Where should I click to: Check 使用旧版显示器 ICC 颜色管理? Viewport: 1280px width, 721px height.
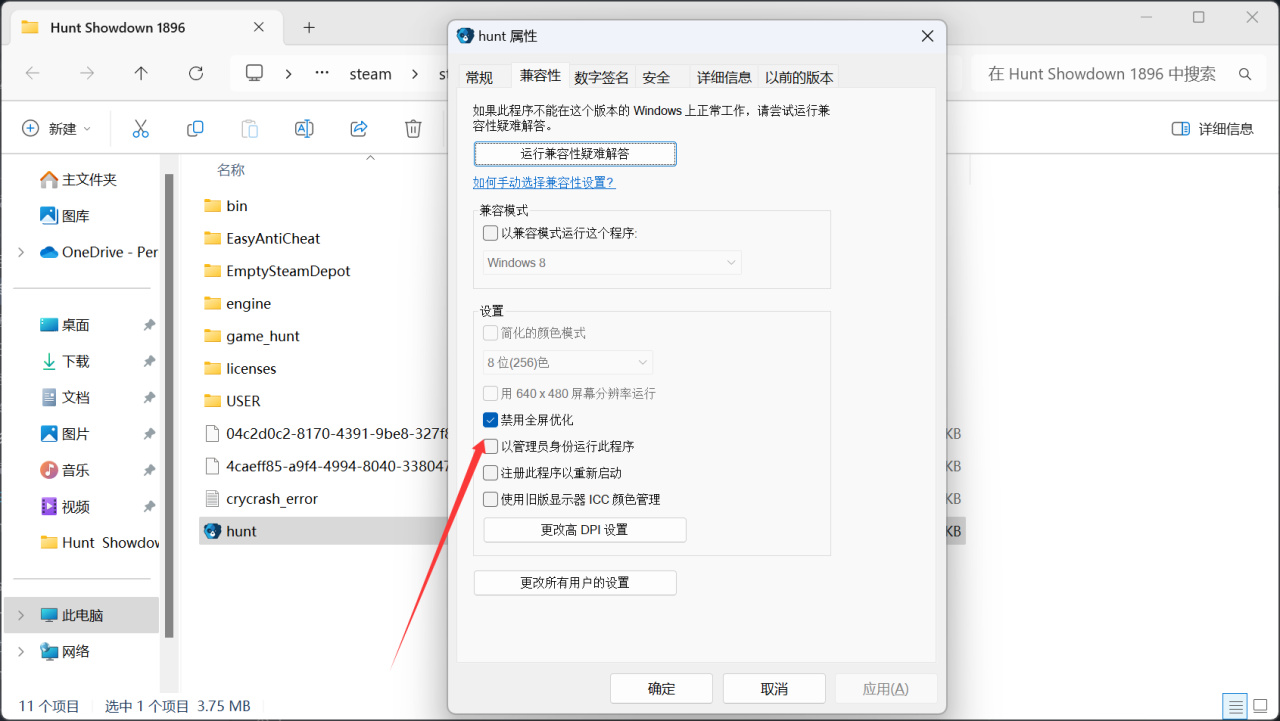click(x=490, y=499)
